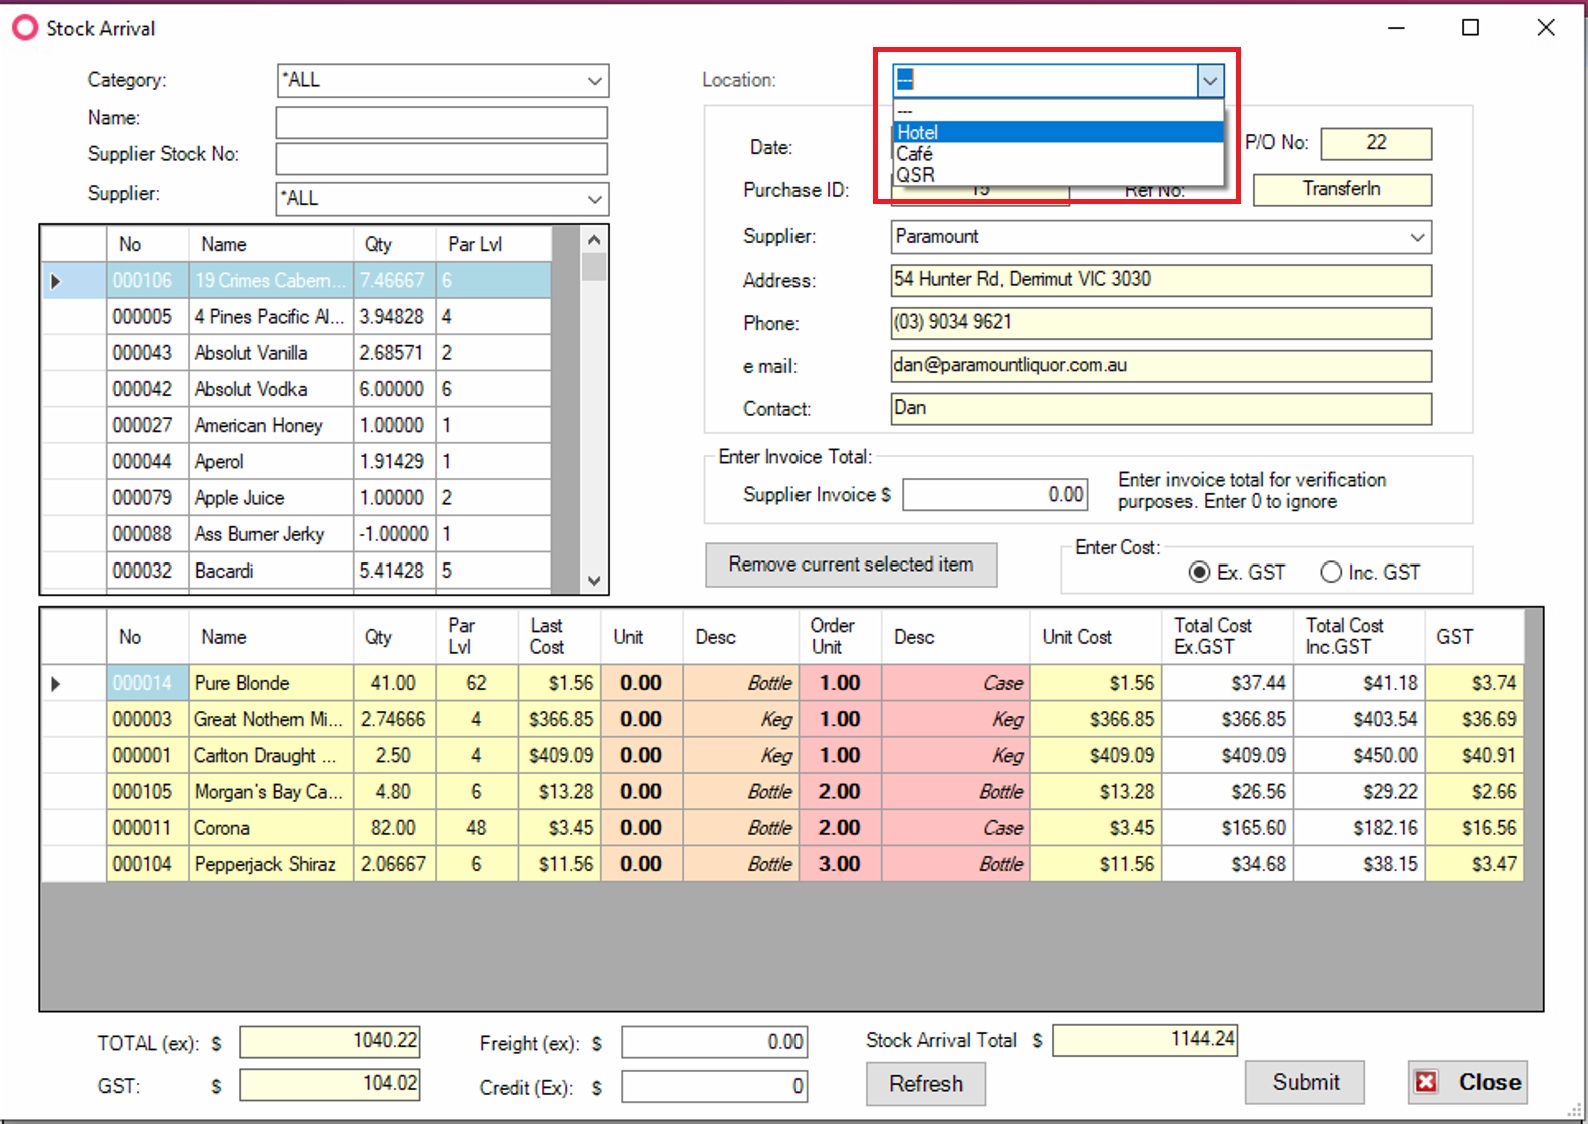1588x1124 pixels.
Task: Click the Supplier Invoice amount field
Action: (995, 494)
